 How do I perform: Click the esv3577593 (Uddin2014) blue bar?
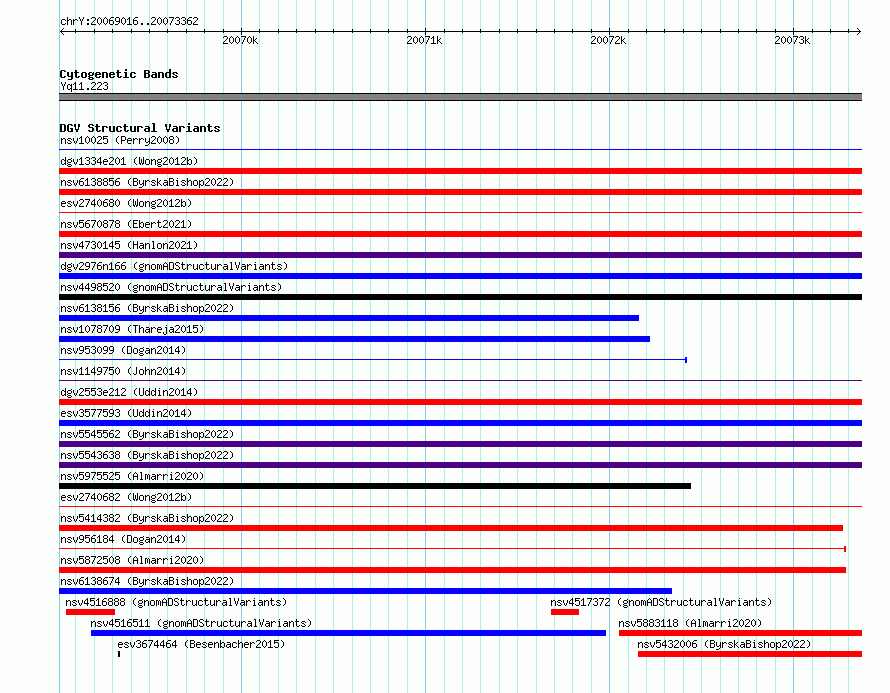point(460,423)
